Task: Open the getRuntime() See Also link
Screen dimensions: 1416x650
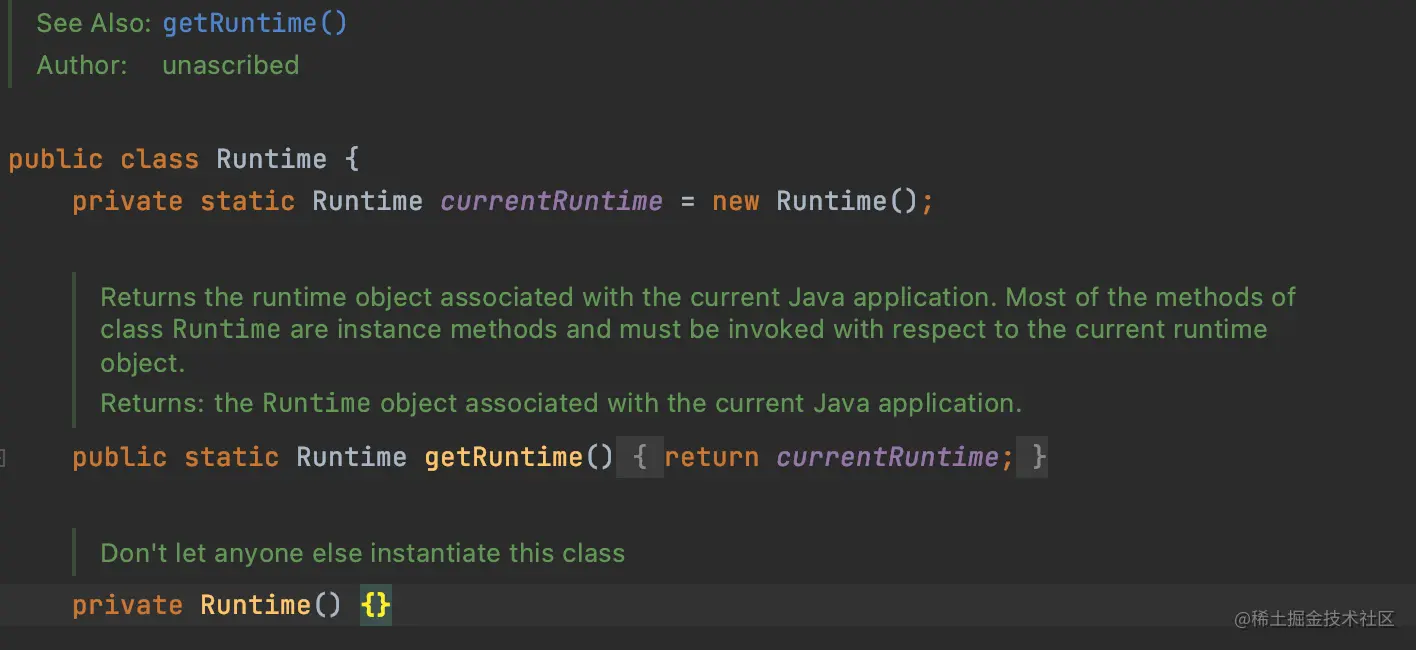Action: point(255,23)
